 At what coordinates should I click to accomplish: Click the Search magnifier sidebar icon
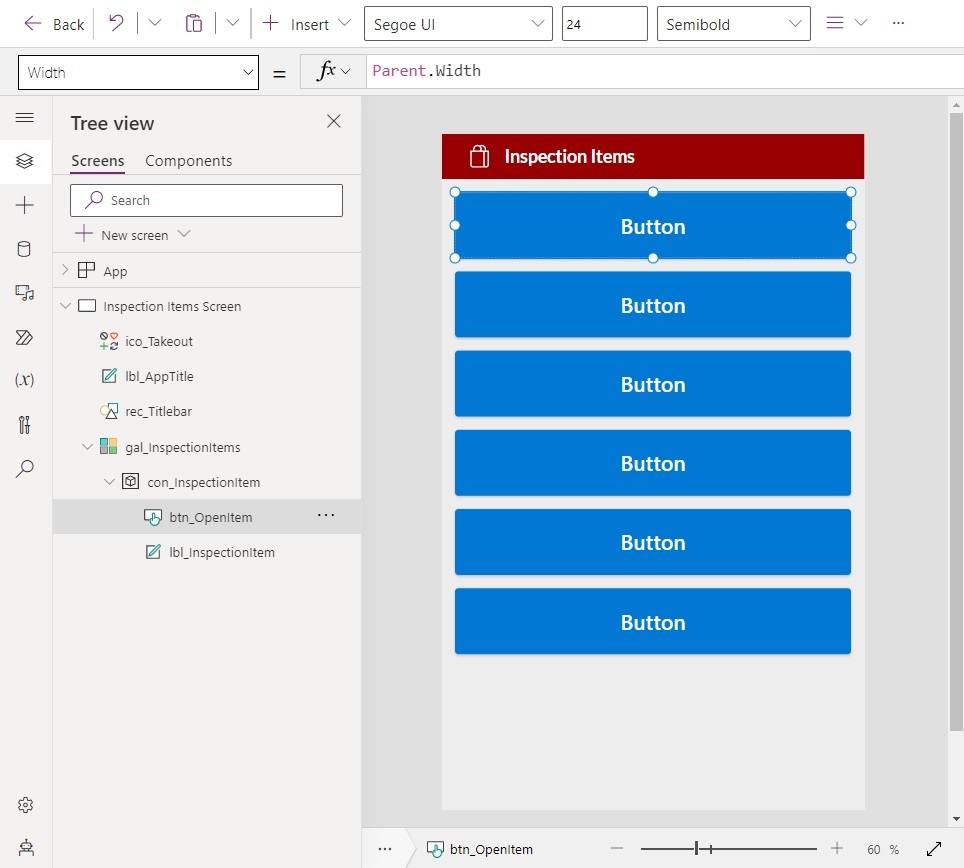(24, 468)
